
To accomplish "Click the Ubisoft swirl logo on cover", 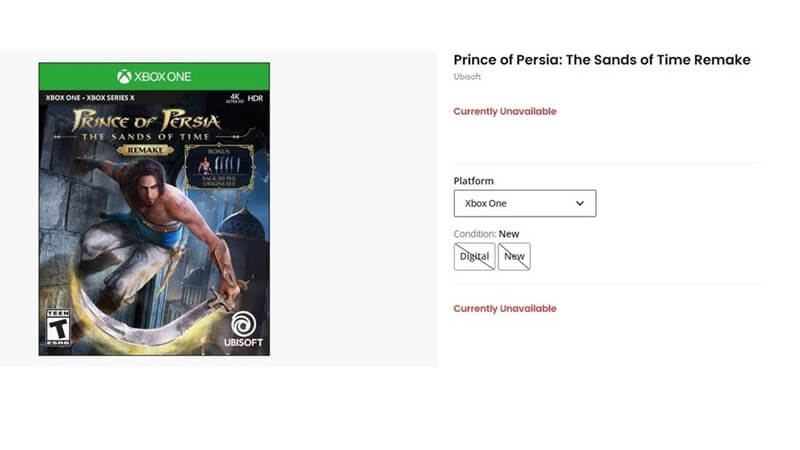I will pyautogui.click(x=243, y=325).
